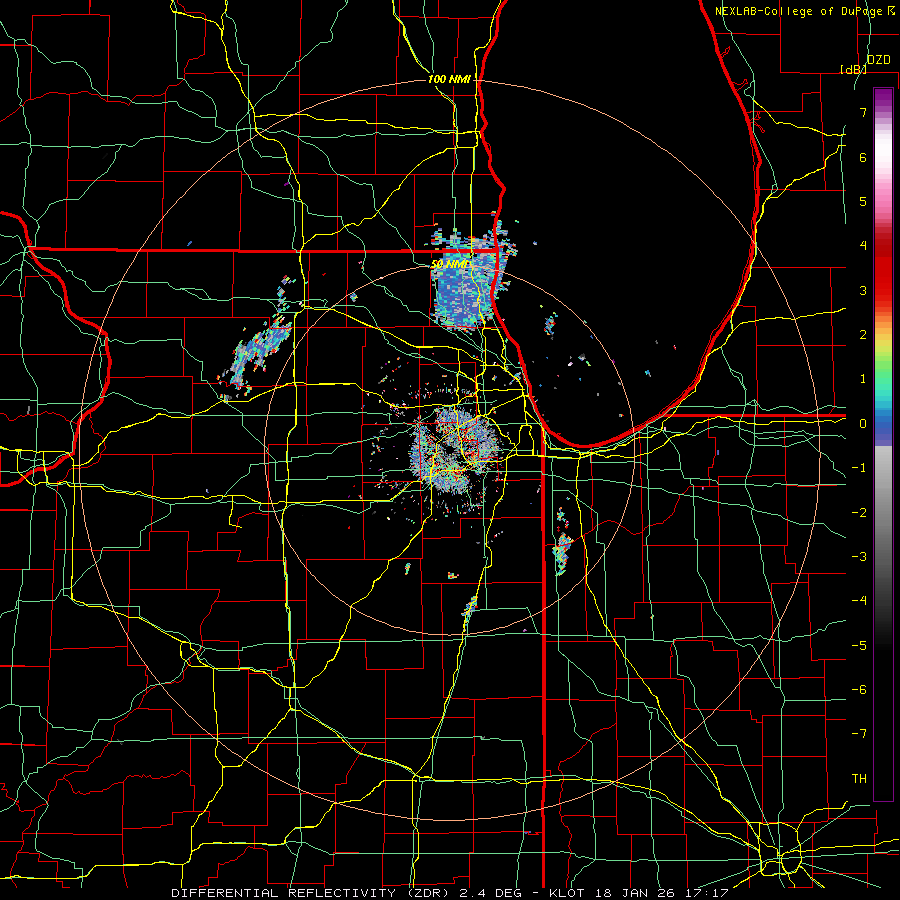Select the 0 value on the color scale
The width and height of the screenshot is (900, 900).
point(863,423)
